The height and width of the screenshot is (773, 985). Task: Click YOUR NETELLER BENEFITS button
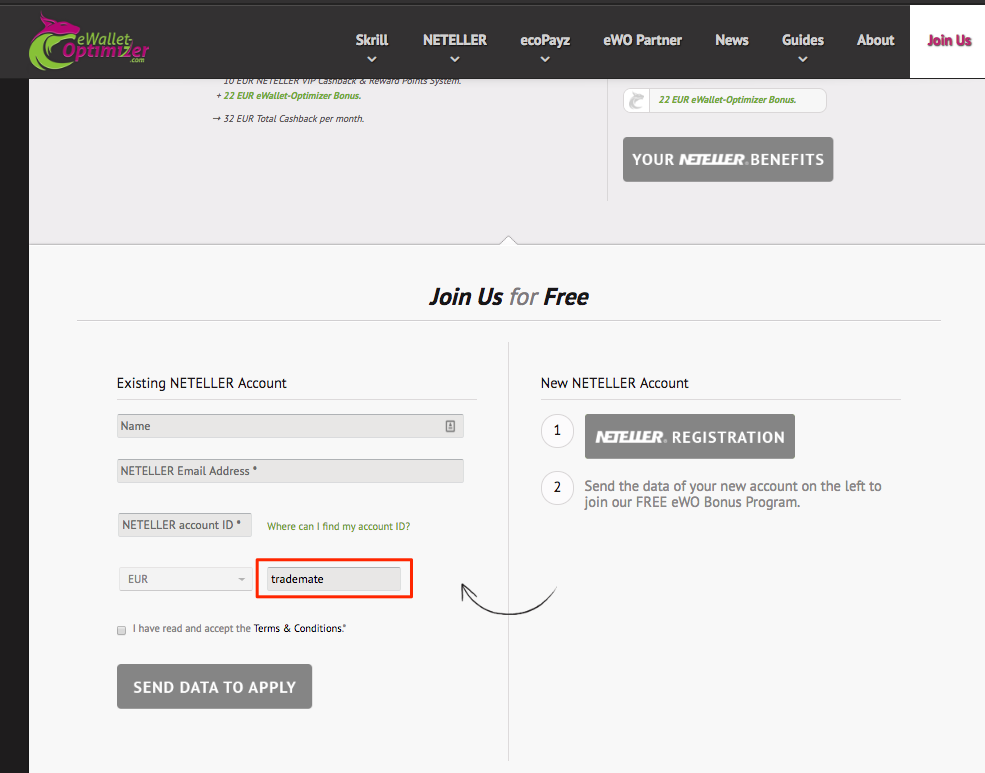[x=728, y=159]
